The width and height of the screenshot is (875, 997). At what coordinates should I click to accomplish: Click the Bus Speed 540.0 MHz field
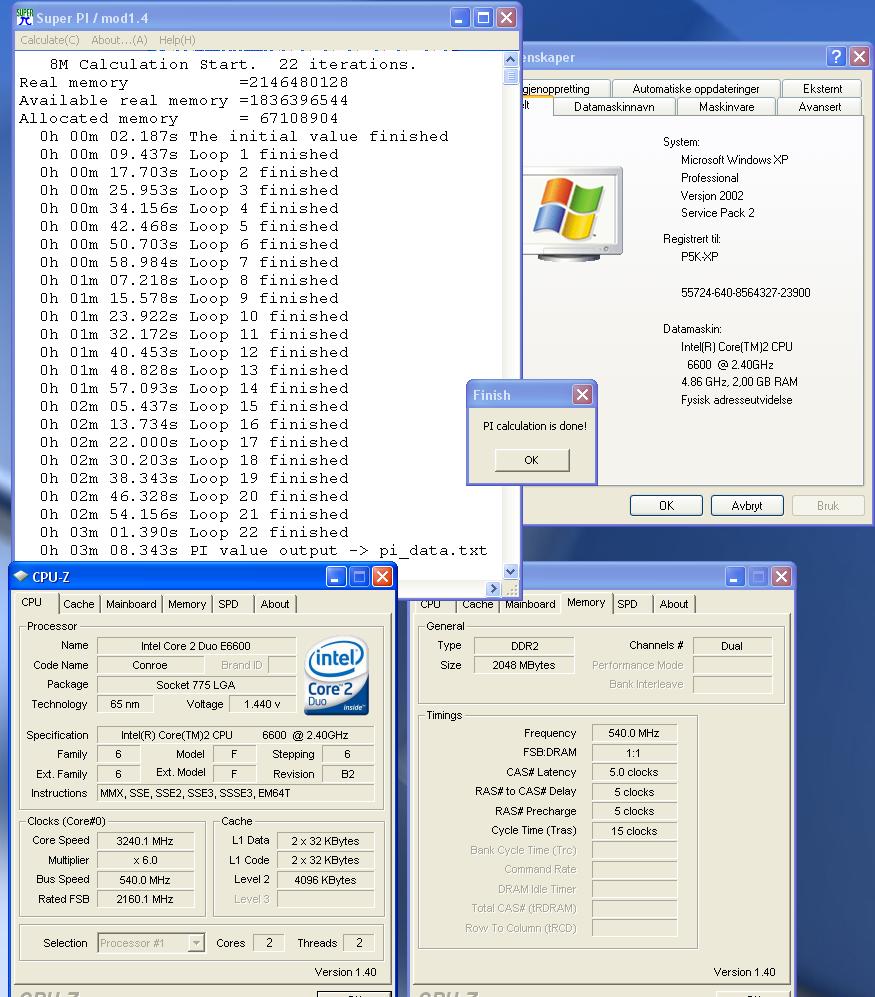coord(145,880)
